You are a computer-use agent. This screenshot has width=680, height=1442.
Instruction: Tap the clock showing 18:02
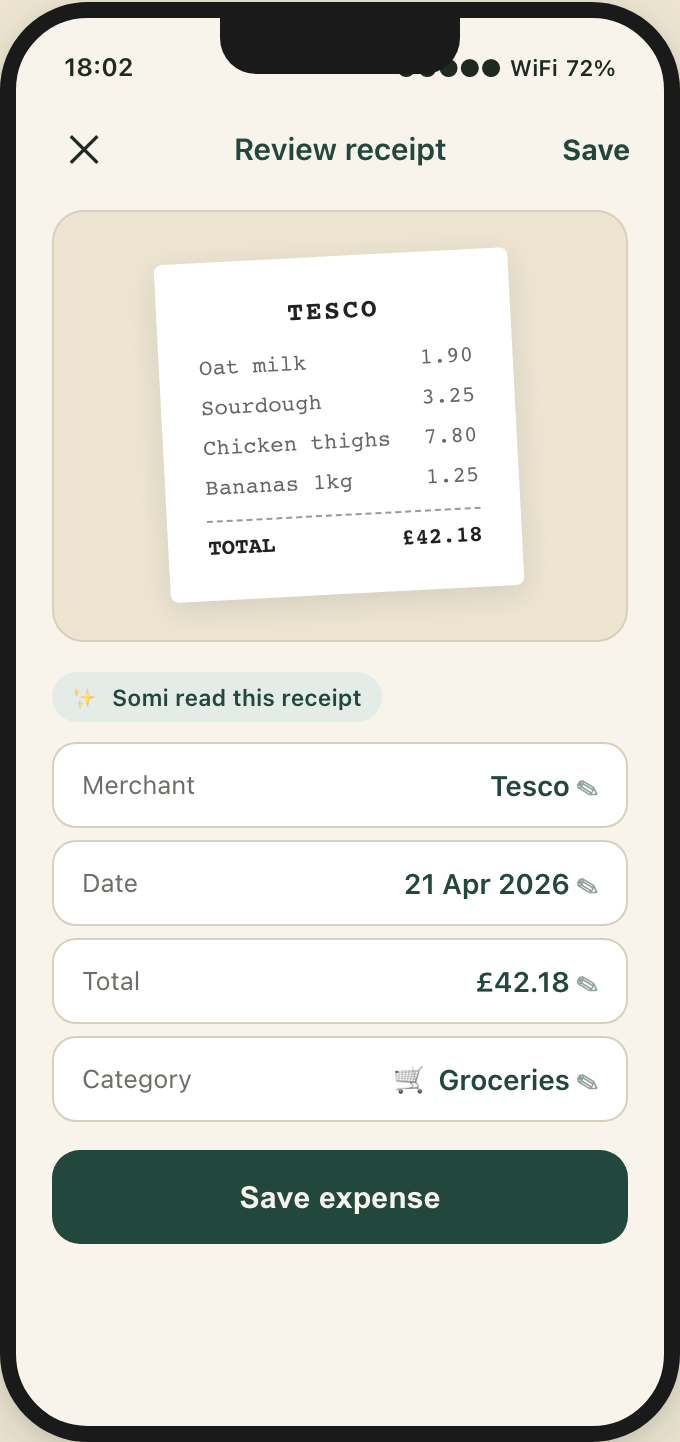[x=98, y=68]
